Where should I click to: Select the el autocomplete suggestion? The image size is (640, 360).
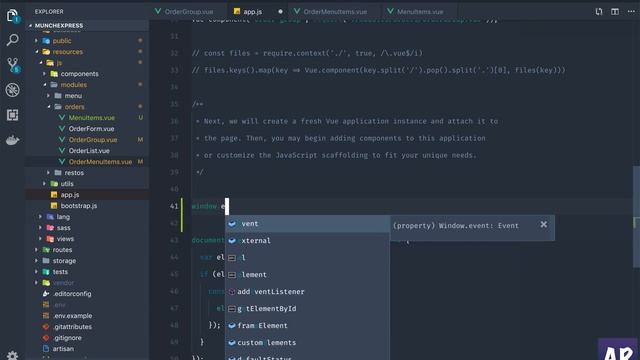(307, 258)
